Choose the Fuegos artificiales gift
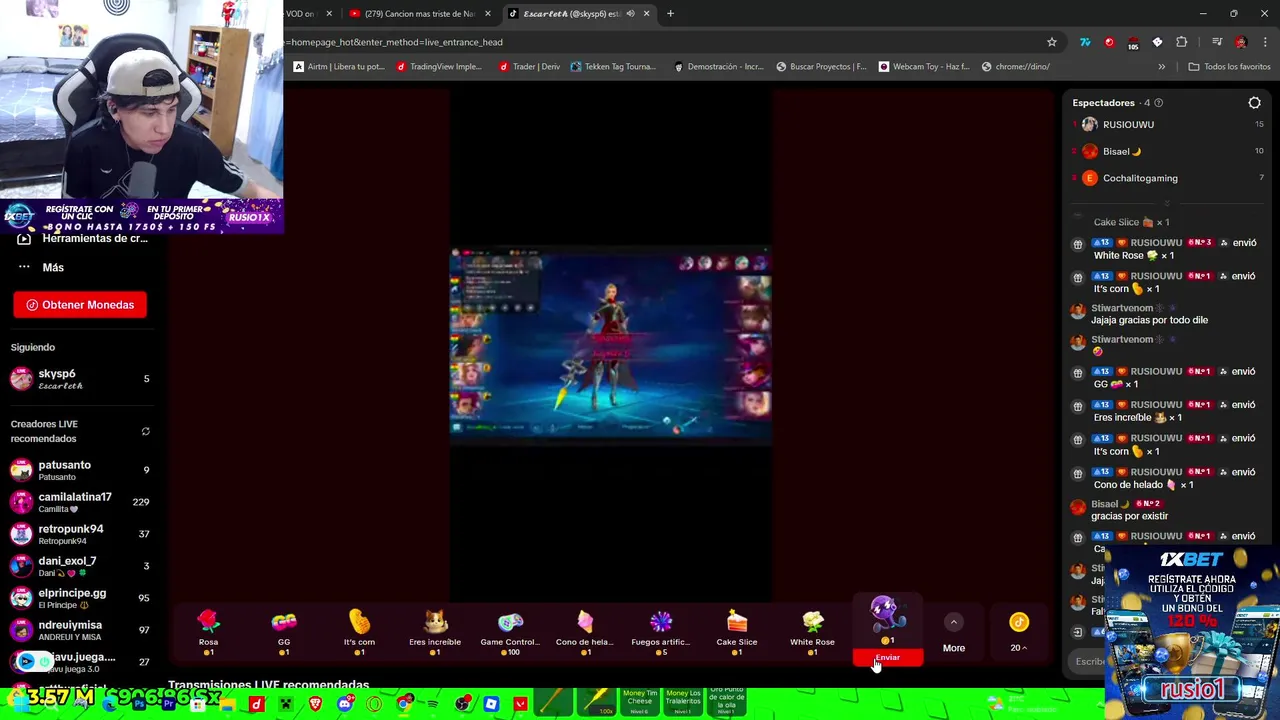Screen dimensions: 1280x720 click(661, 632)
